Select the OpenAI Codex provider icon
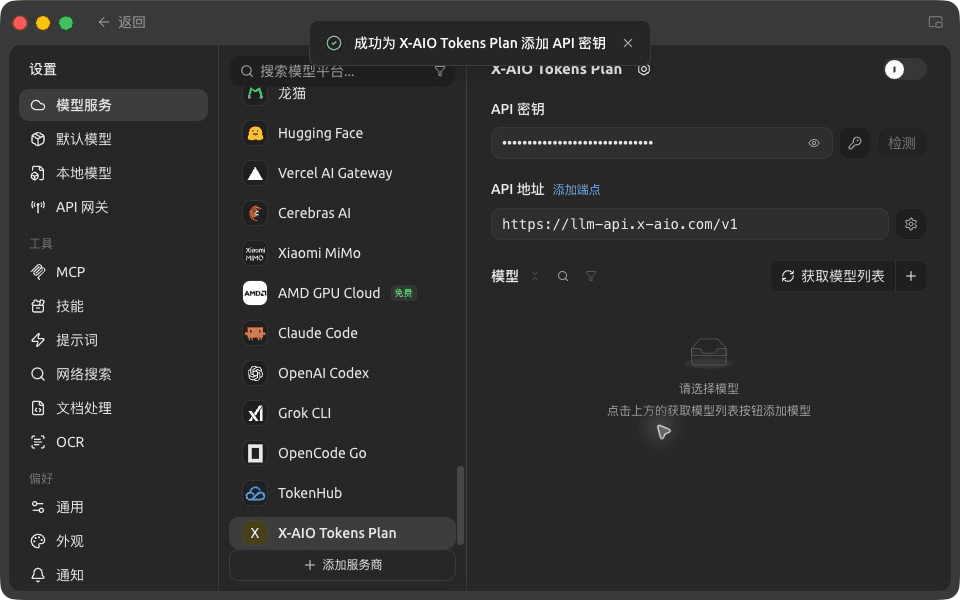The image size is (960, 600). click(x=255, y=373)
